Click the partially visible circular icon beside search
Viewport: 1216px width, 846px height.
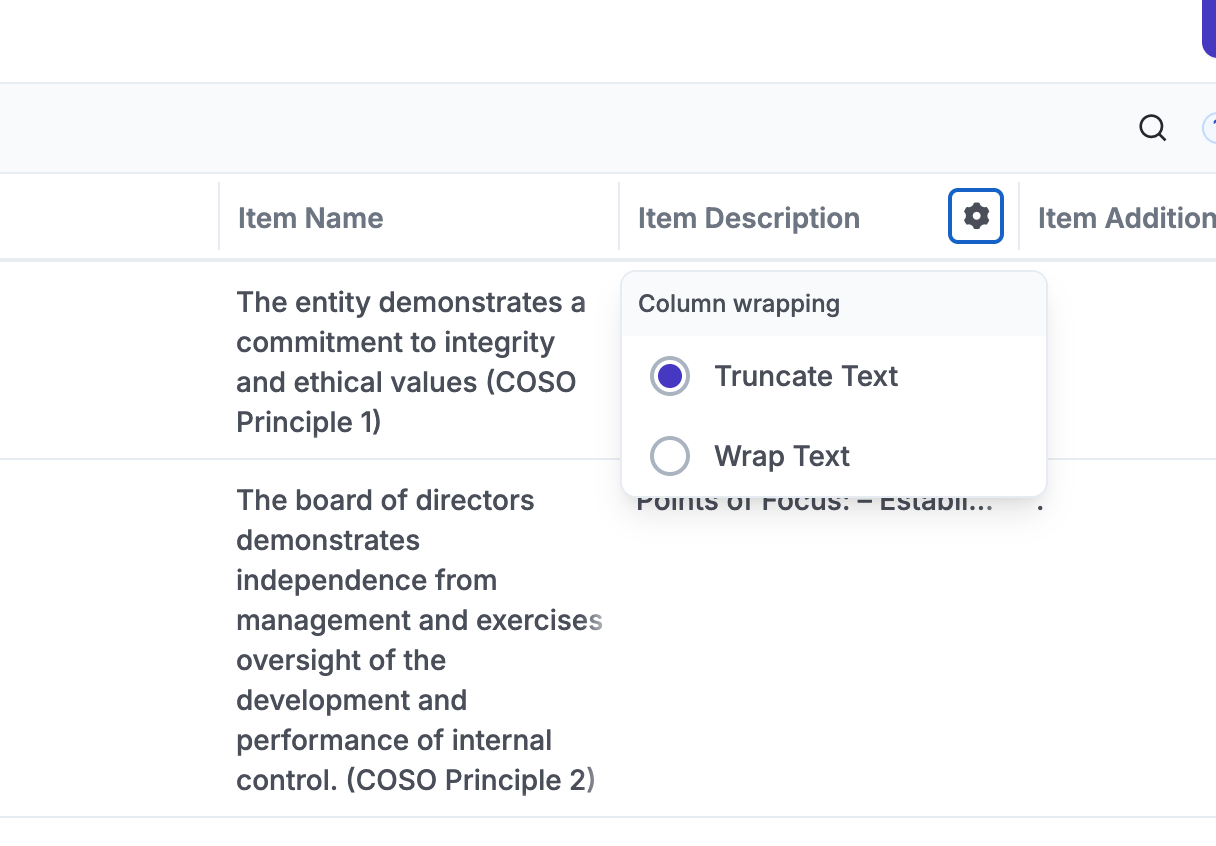coord(1209,128)
